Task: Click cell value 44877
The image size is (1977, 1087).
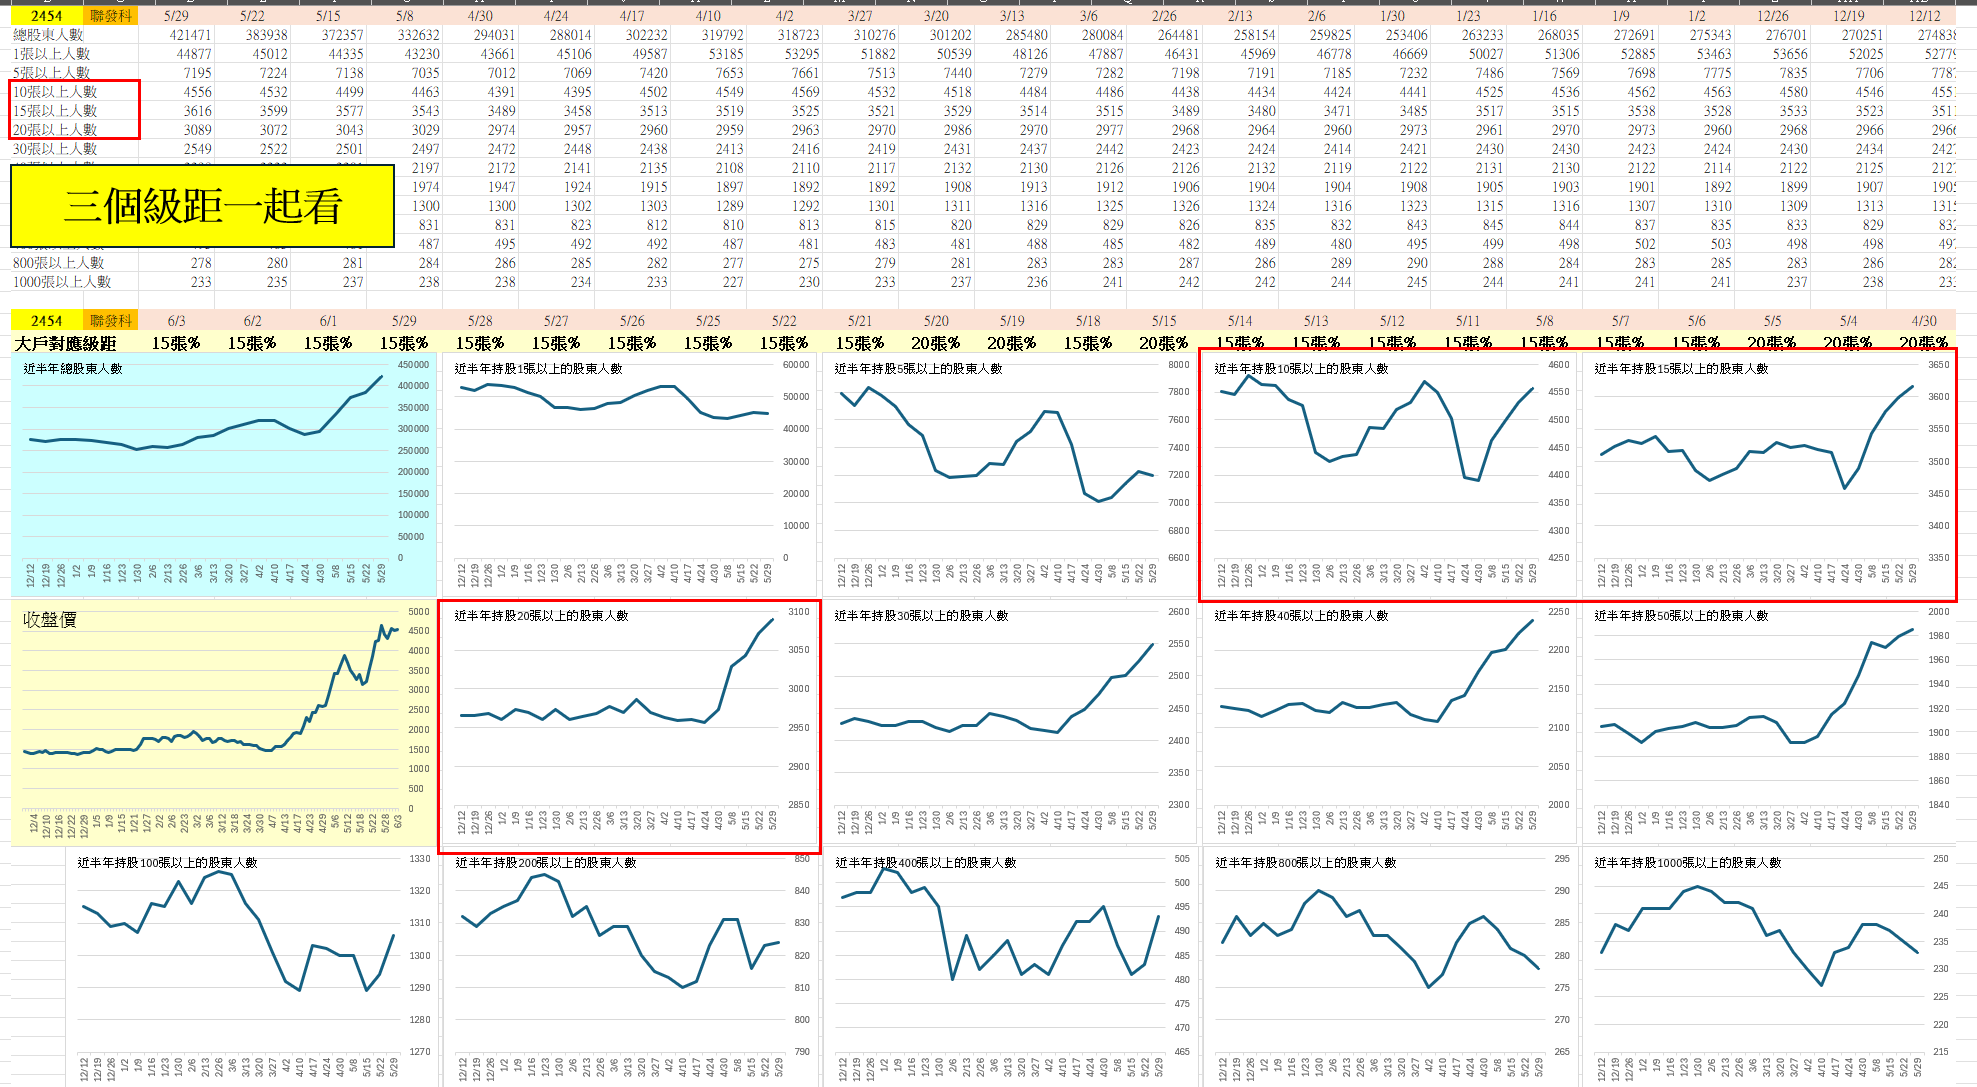Action: [x=194, y=54]
